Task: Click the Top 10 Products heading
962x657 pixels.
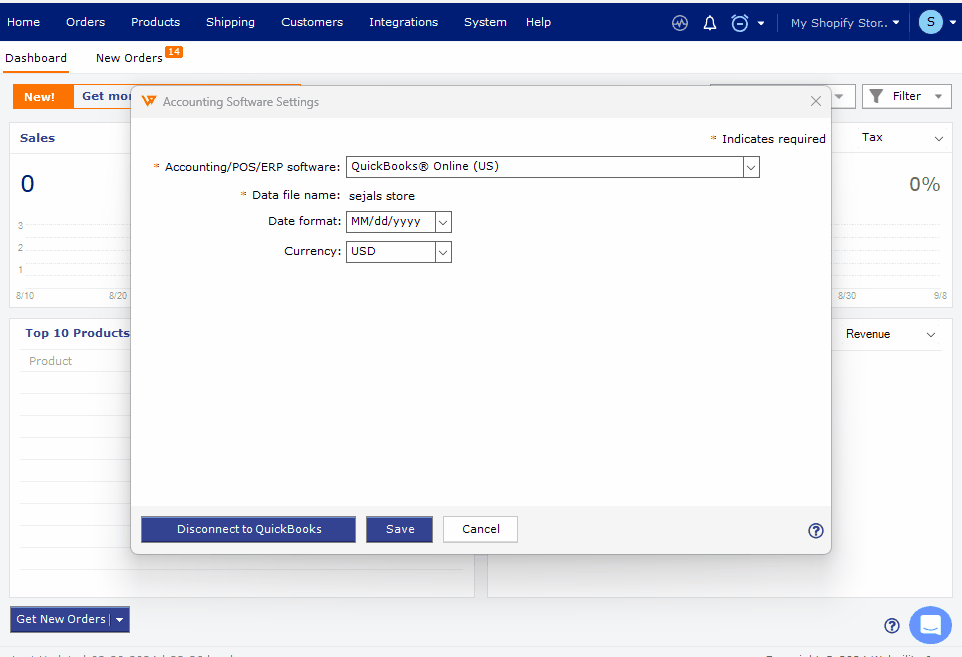Action: (x=77, y=333)
